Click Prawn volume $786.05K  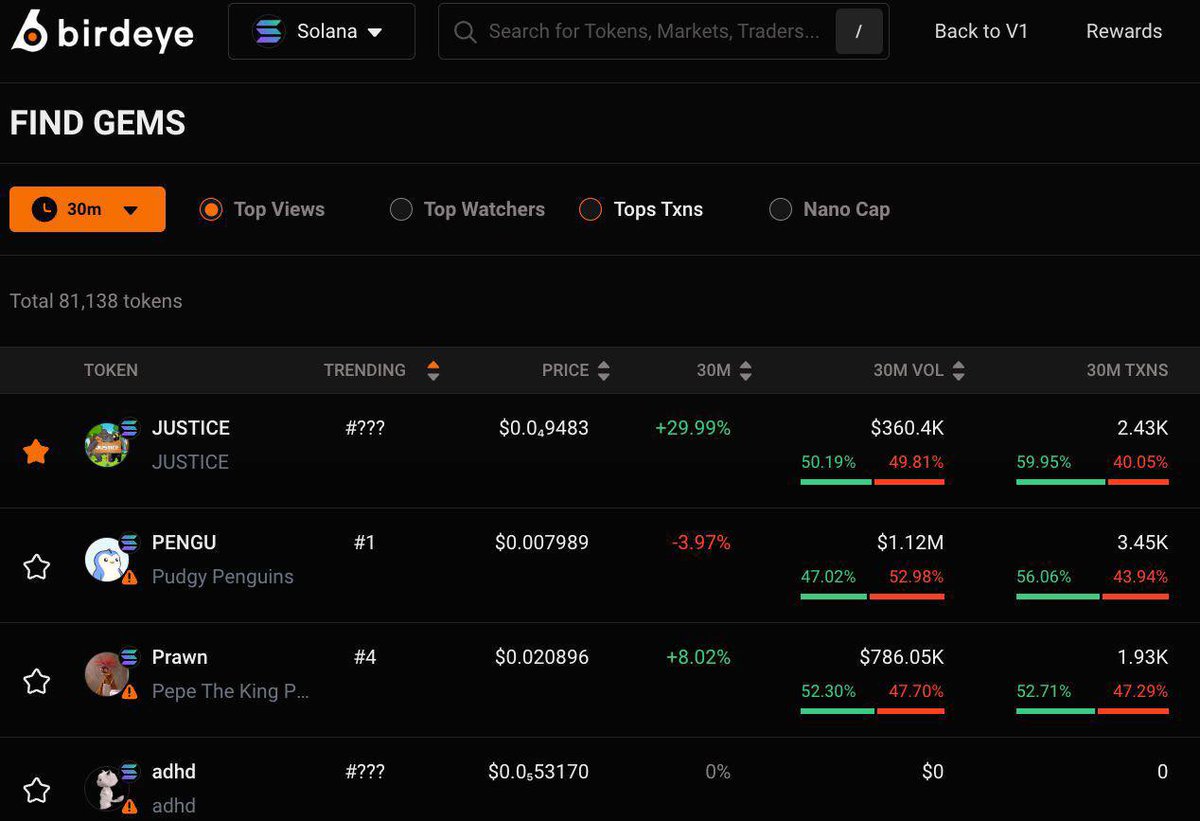click(902, 658)
